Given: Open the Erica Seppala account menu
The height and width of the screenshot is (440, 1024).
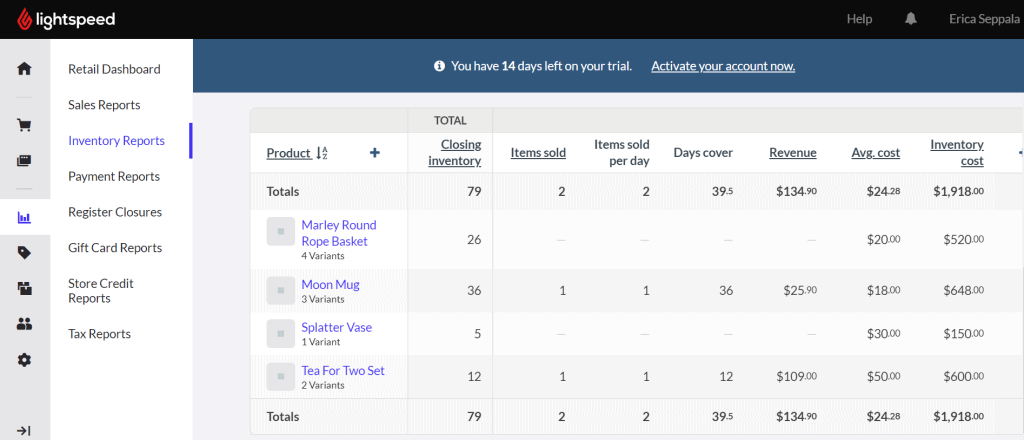Looking at the screenshot, I should coord(985,19).
